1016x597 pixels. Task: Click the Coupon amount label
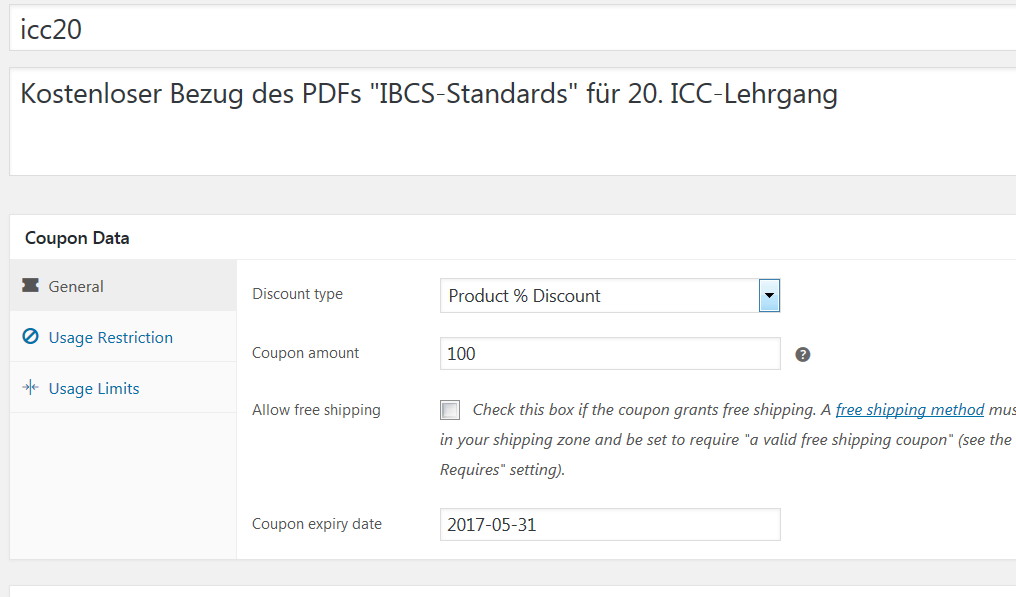(305, 353)
